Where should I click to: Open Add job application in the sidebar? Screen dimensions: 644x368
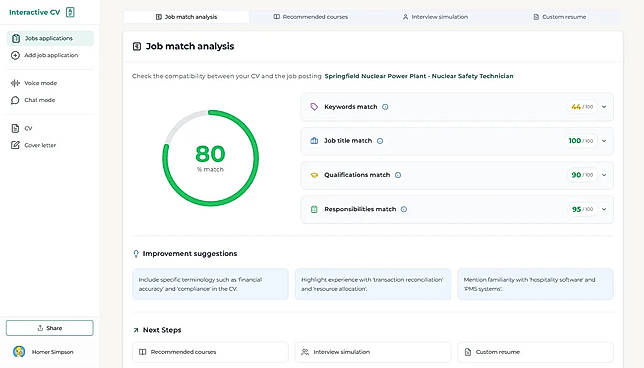50,55
